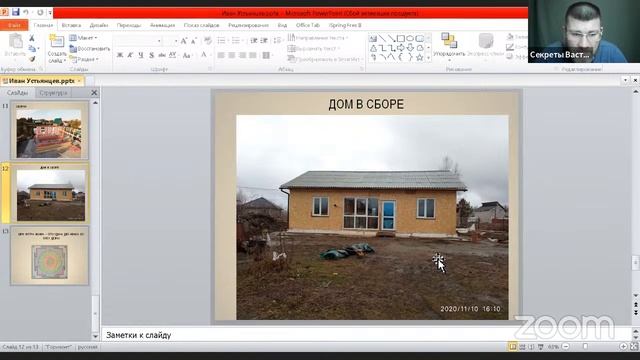Open the numbered list dropdown
This screenshot has width=640, height=360.
(237, 41)
